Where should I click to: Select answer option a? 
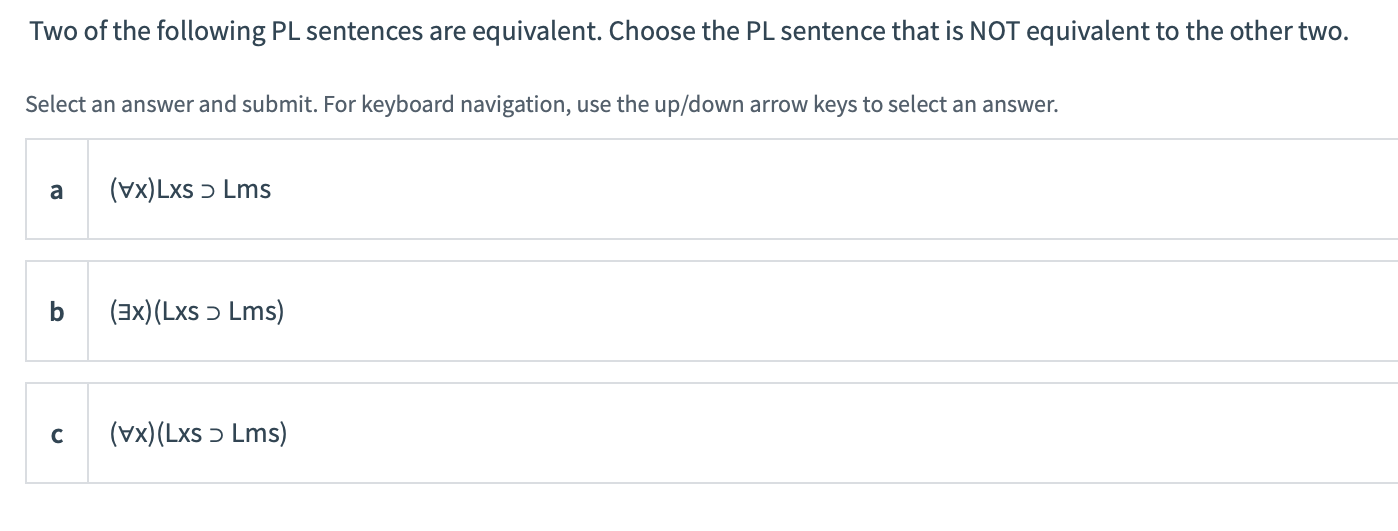pos(700,189)
